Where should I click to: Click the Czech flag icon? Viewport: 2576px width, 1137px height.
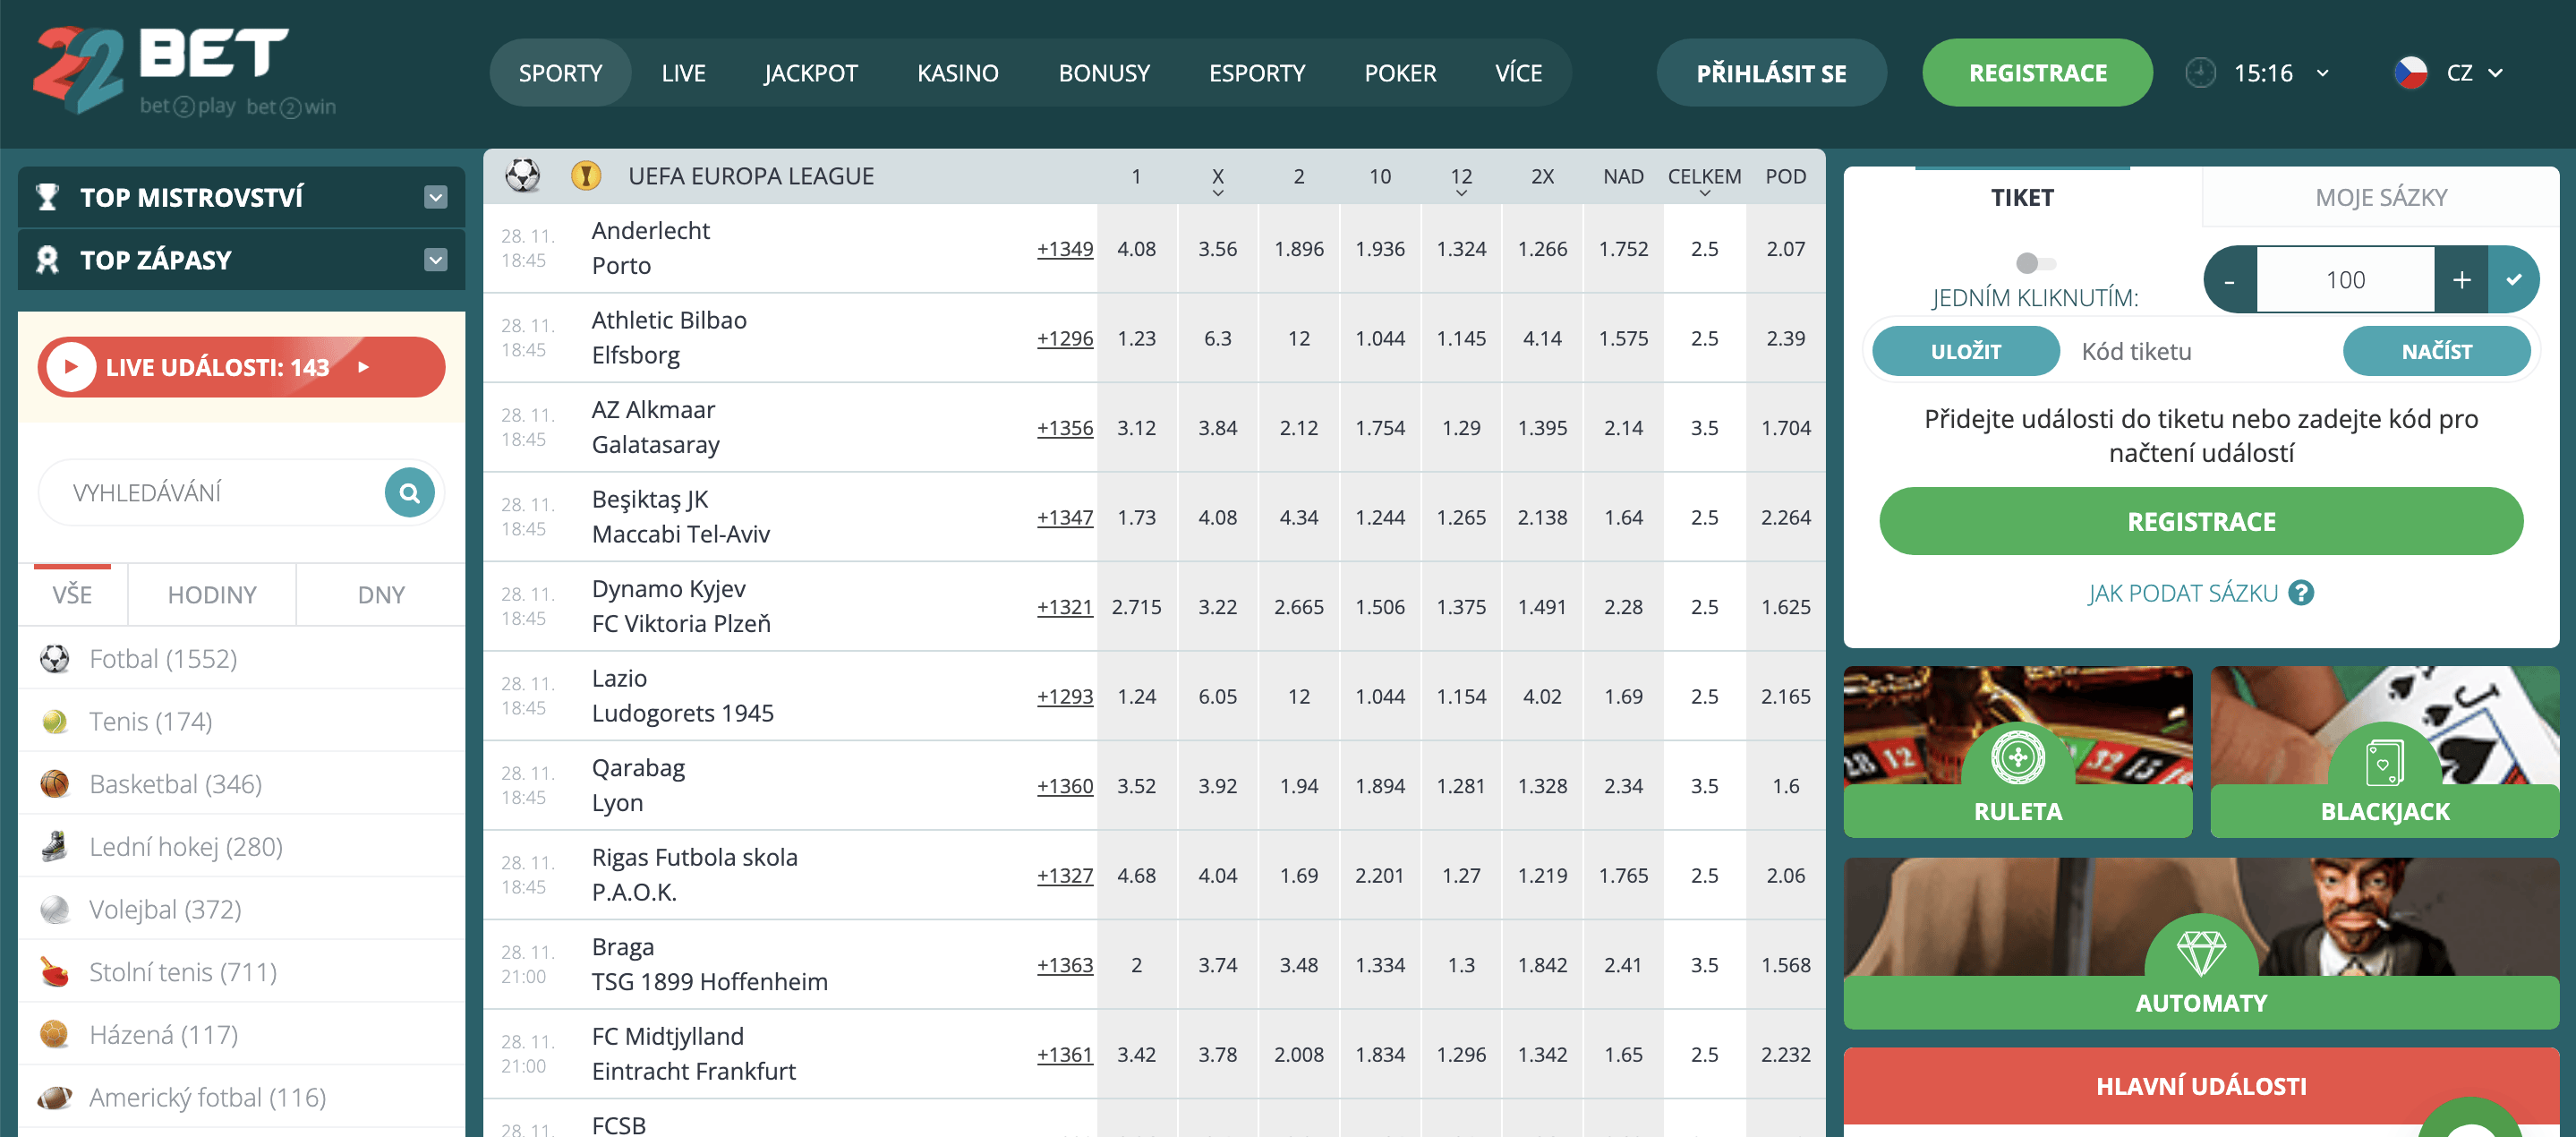(2411, 73)
